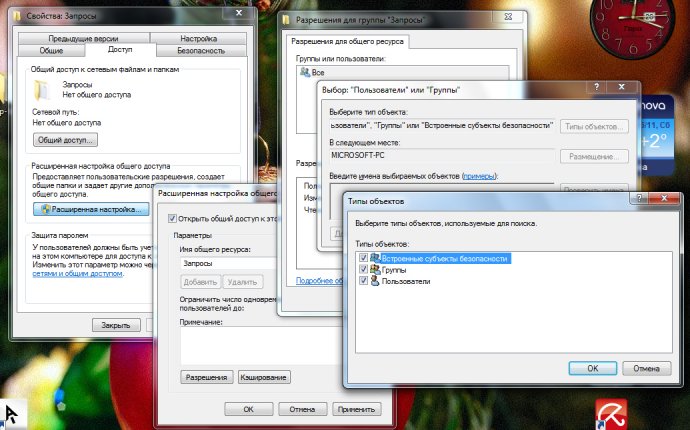Viewport: 690px width, 430px height.
Task: Switch to Общие tab
Action: [x=51, y=51]
